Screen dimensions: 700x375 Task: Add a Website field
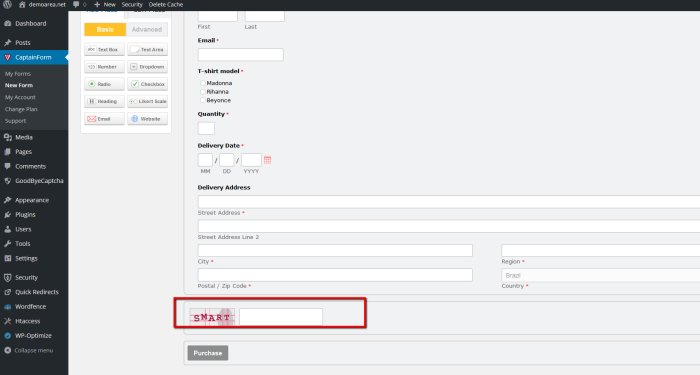(147, 119)
